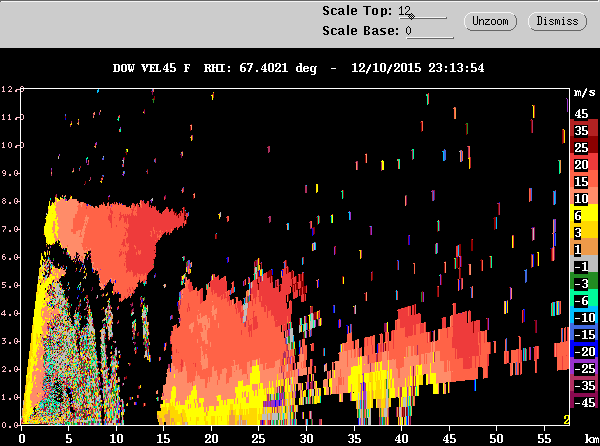Dismiss the RHI plot window
The image size is (600, 446).
click(x=557, y=21)
